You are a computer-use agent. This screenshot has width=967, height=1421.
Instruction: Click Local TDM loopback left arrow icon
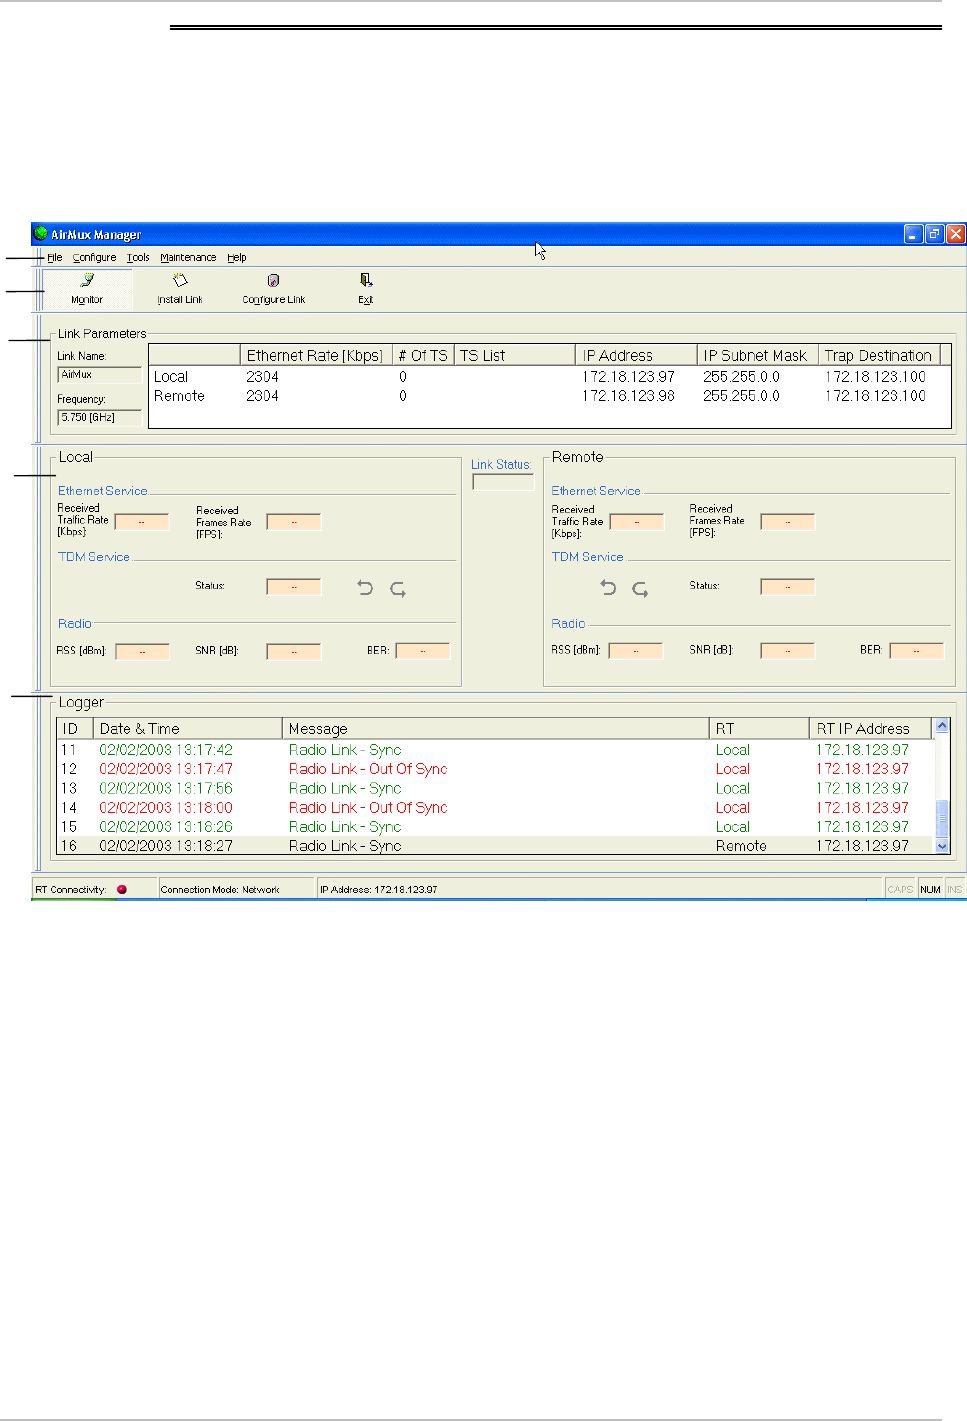365,588
